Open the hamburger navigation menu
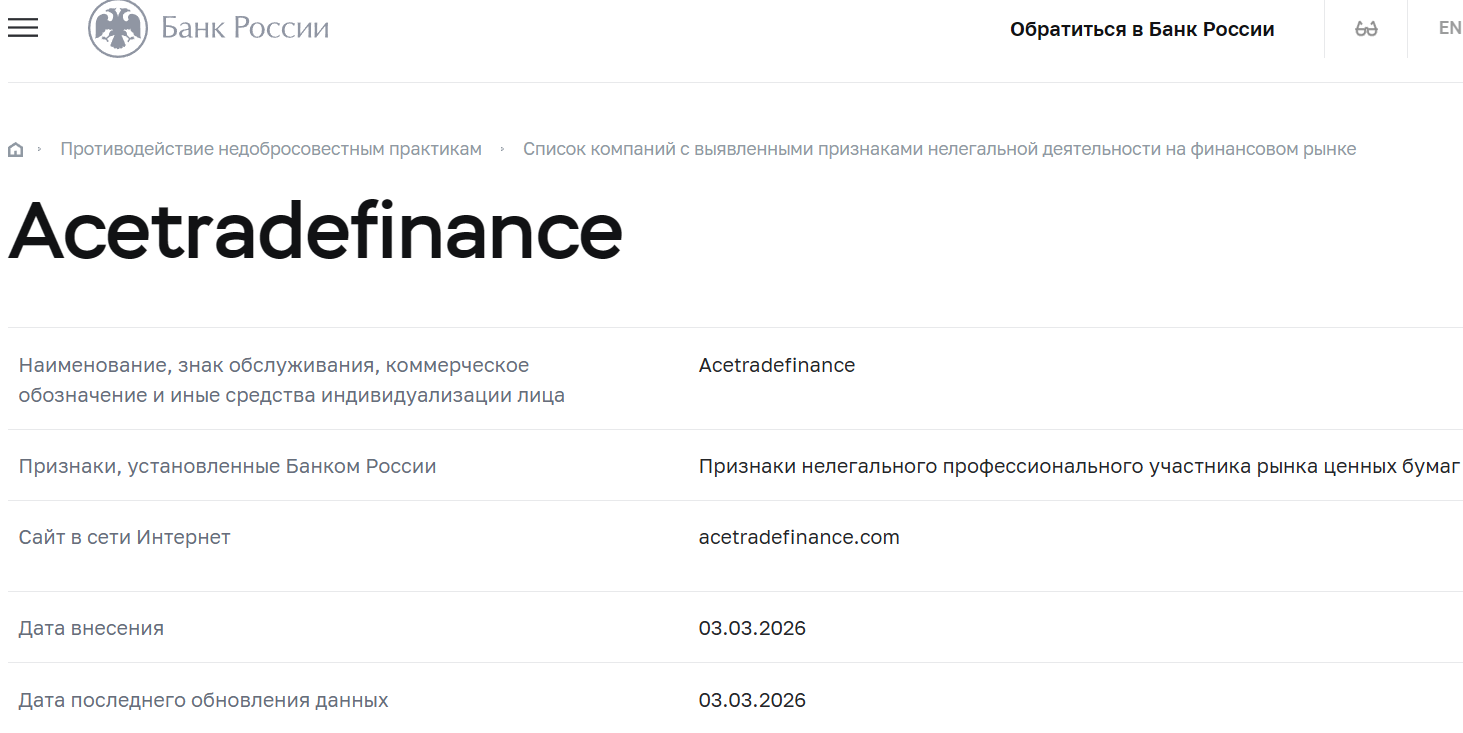The width and height of the screenshot is (1463, 733). (22, 28)
